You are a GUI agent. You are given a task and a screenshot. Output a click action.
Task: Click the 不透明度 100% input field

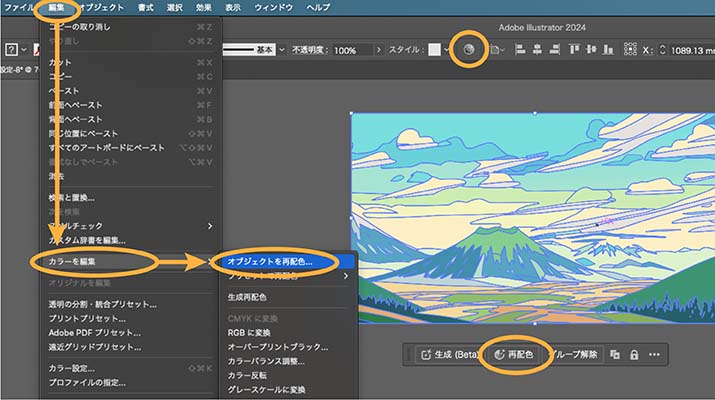(352, 50)
